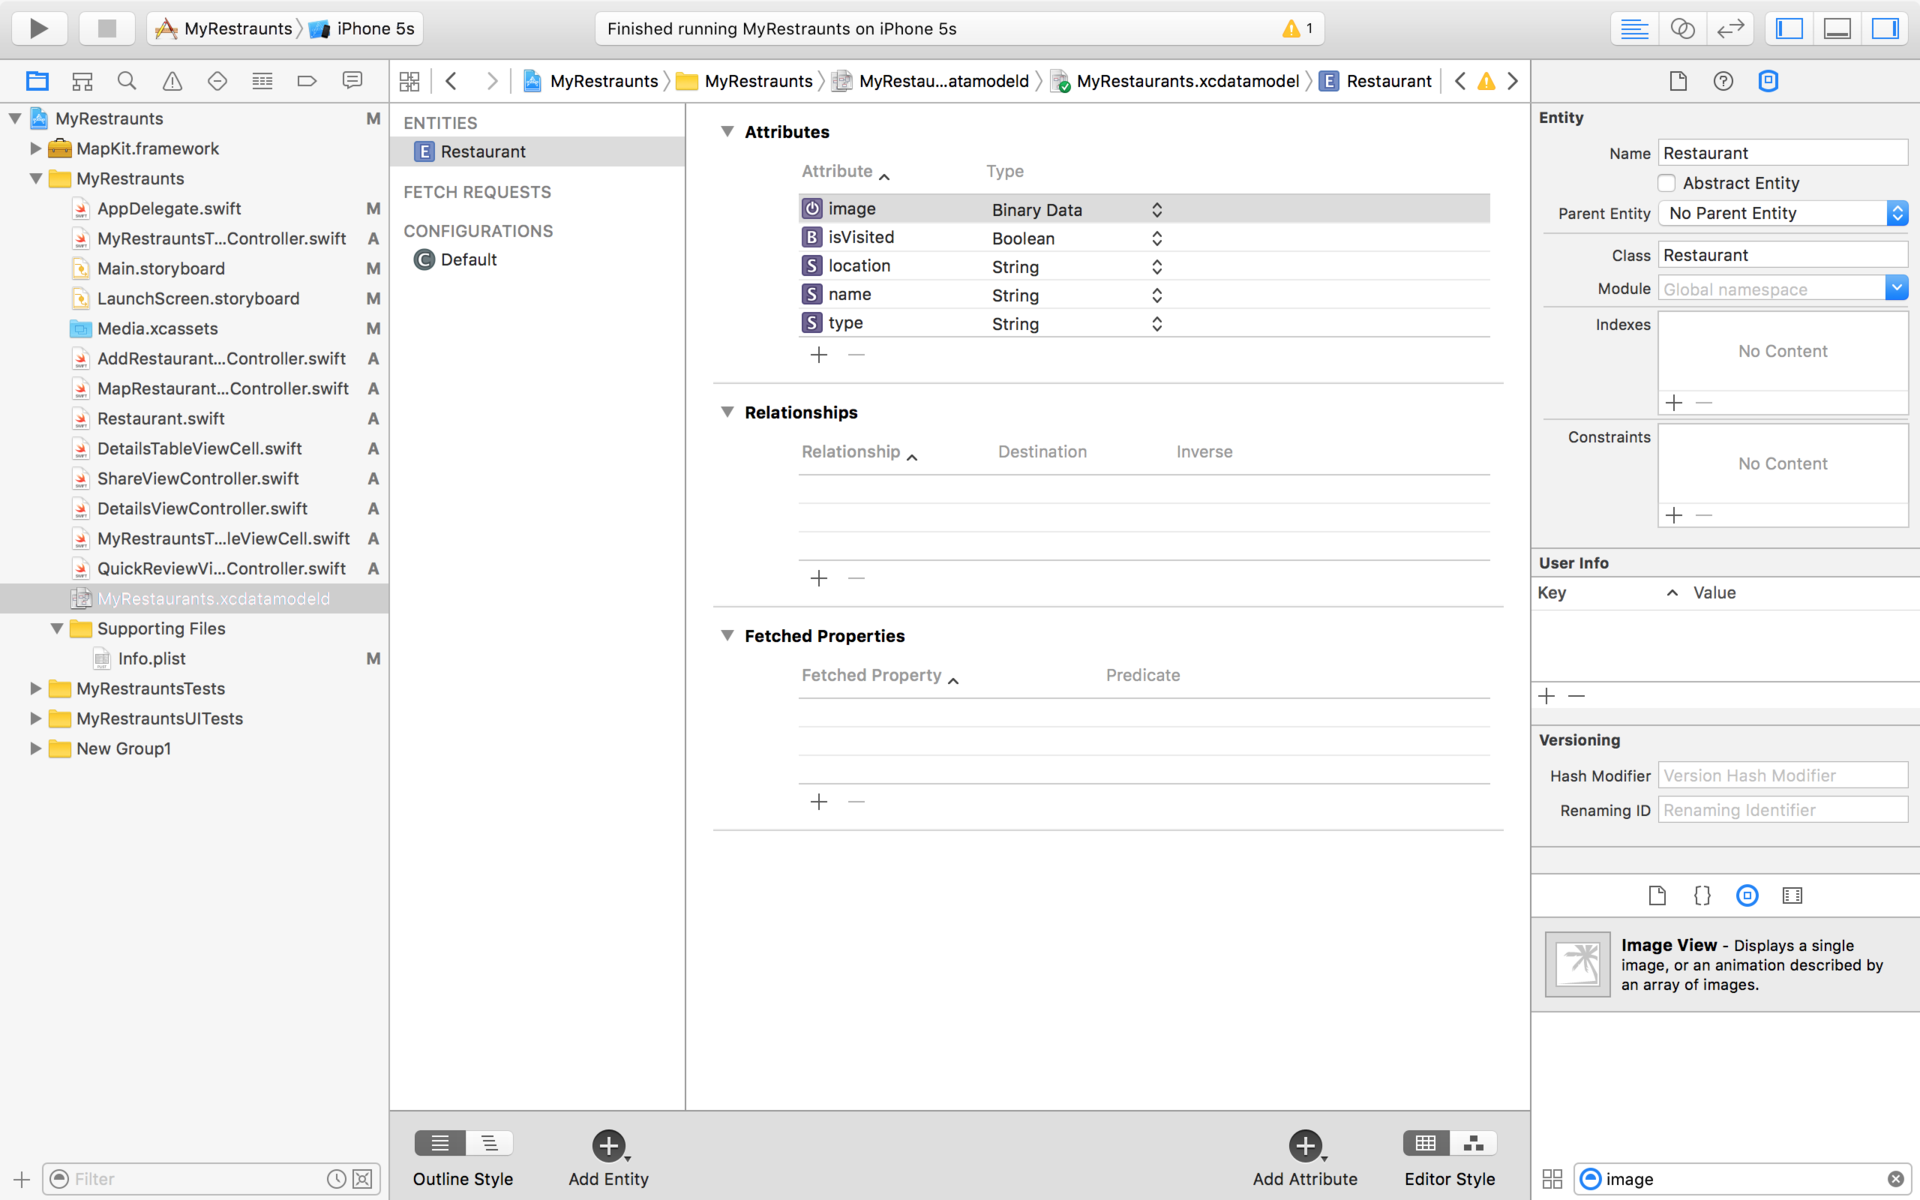
Task: Open the Parent Entity dropdown
Action: coord(1783,213)
